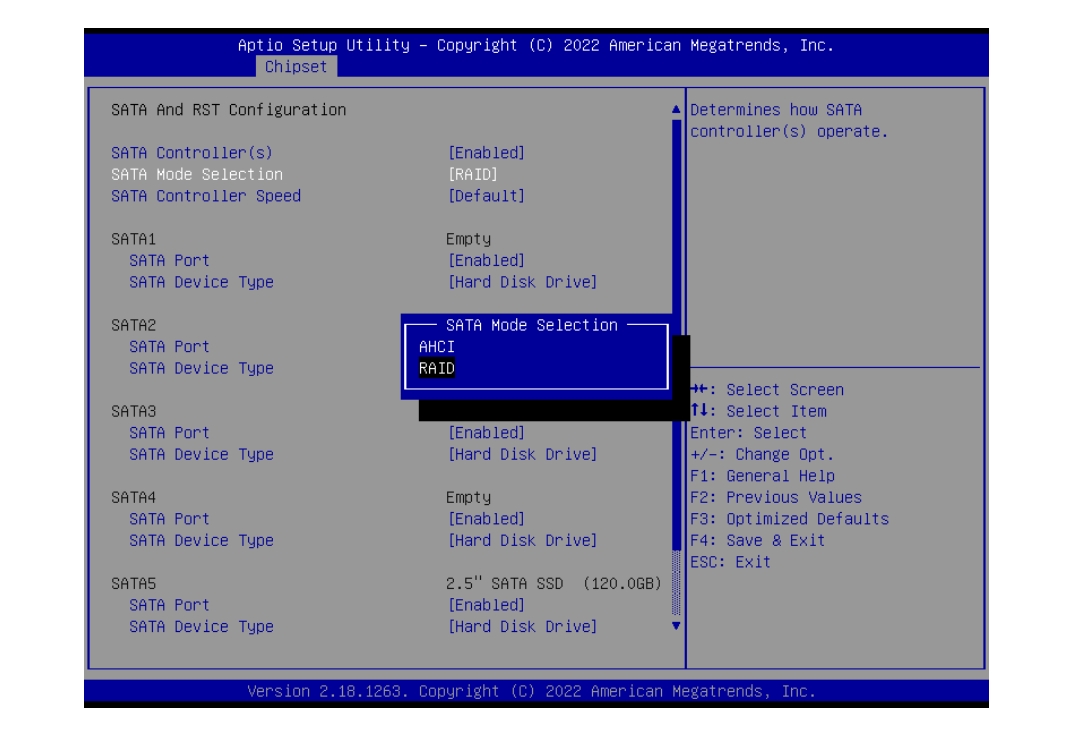The width and height of the screenshot is (1084, 734).
Task: Click the SATA Mode Selection RAID value
Action: 473,174
